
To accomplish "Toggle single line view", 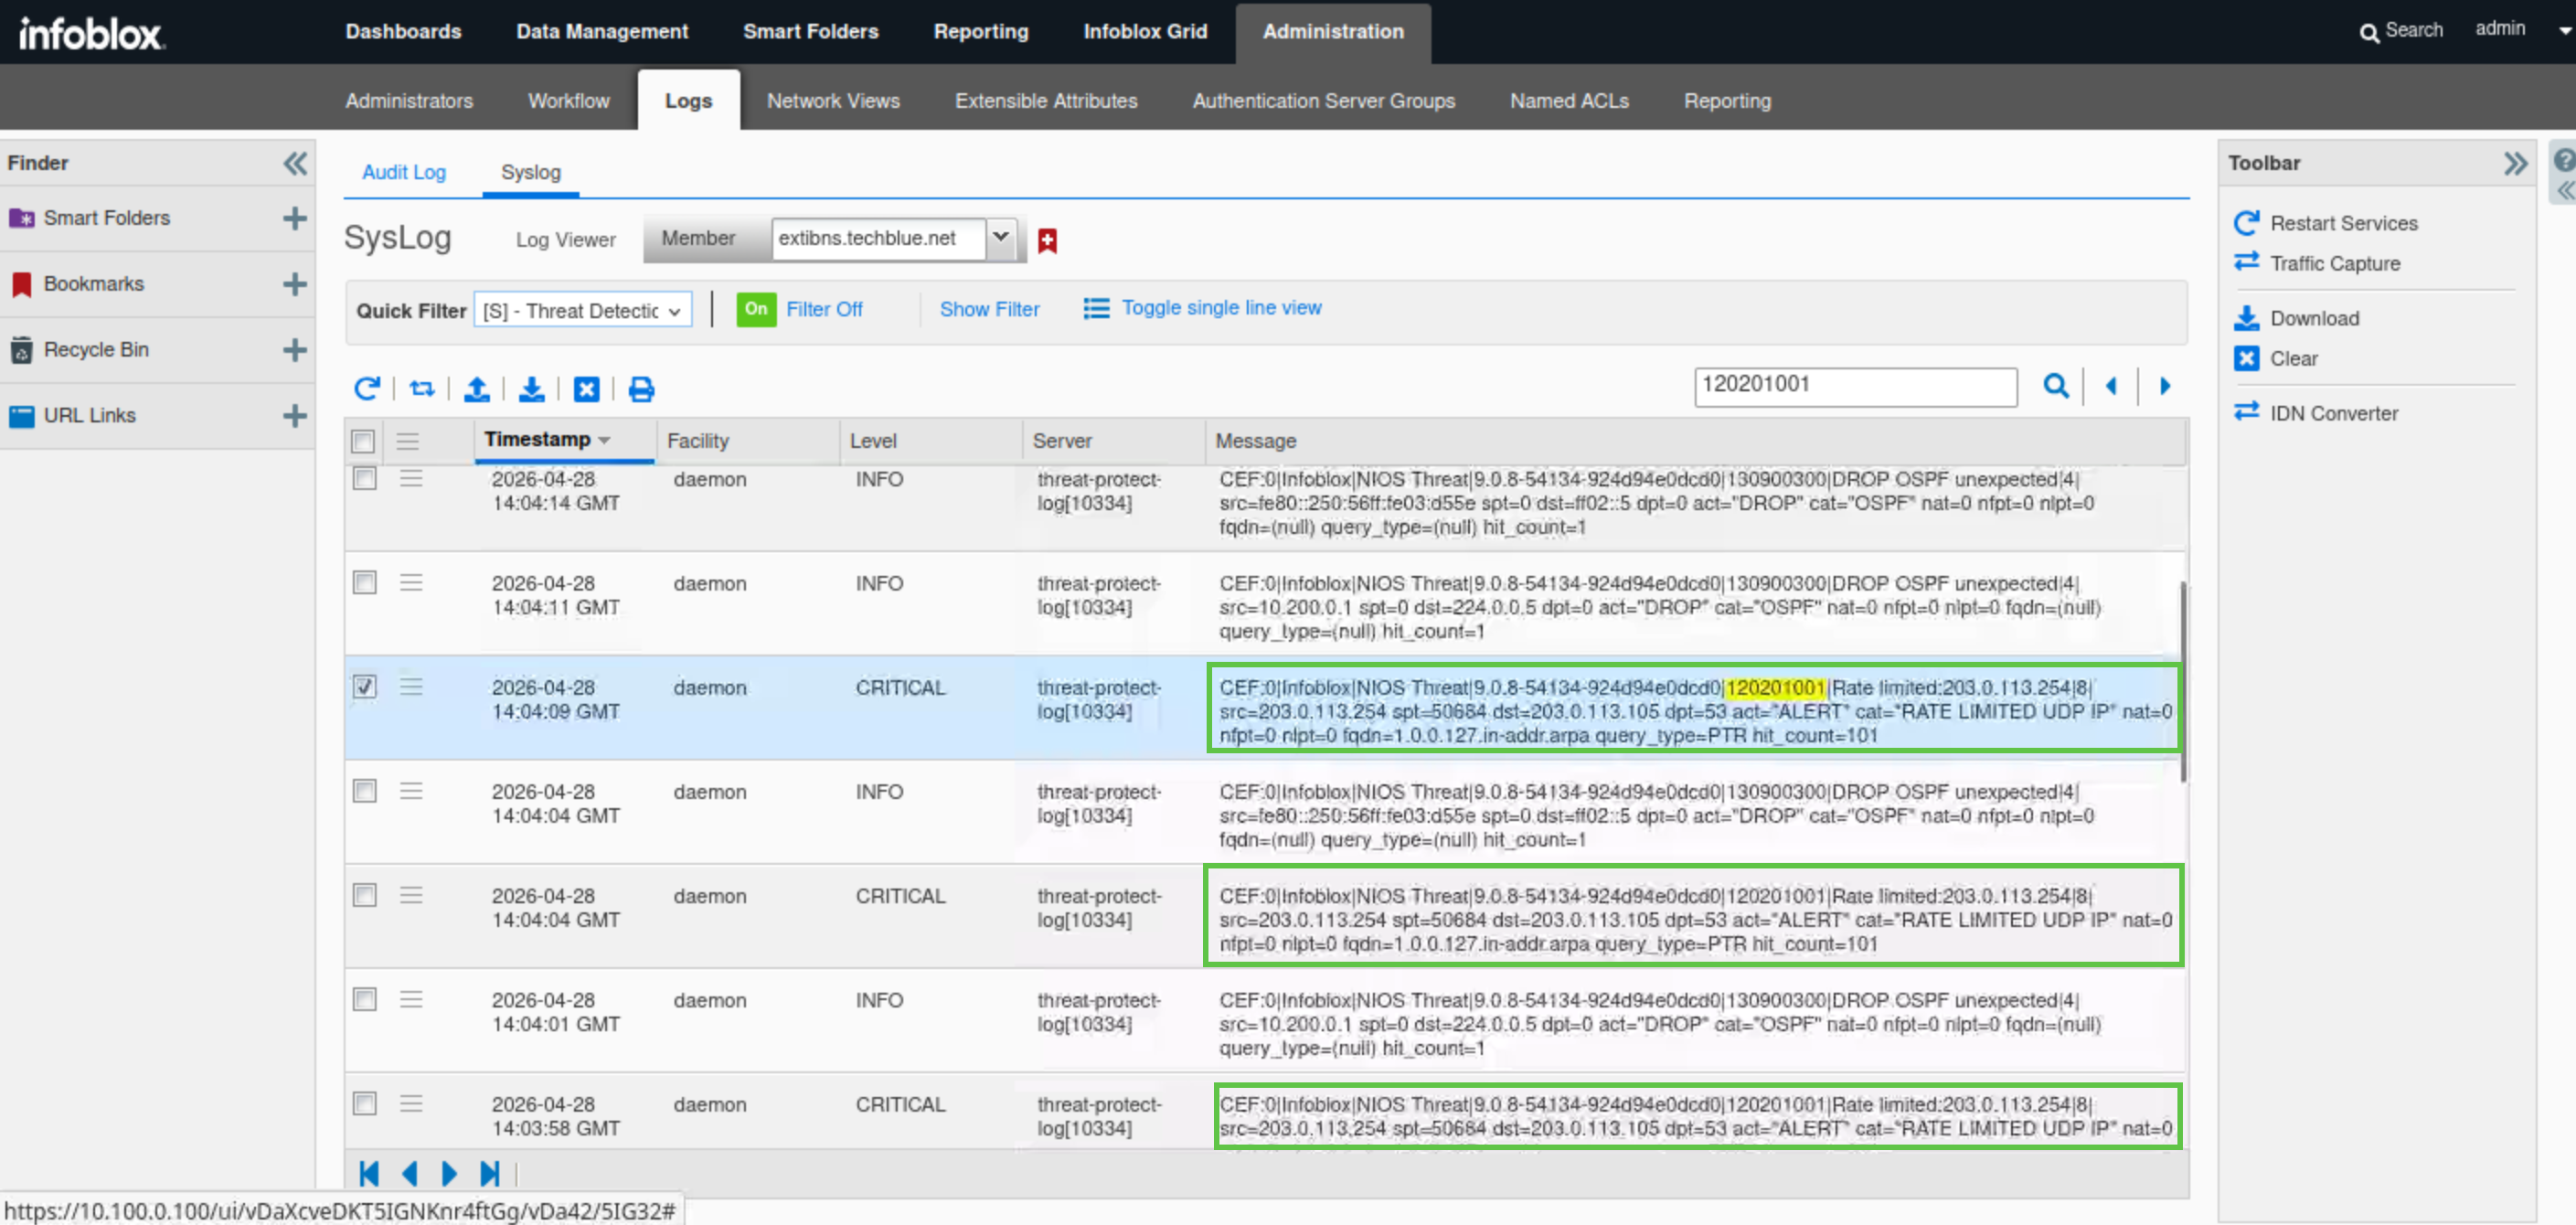I will pos(1220,308).
